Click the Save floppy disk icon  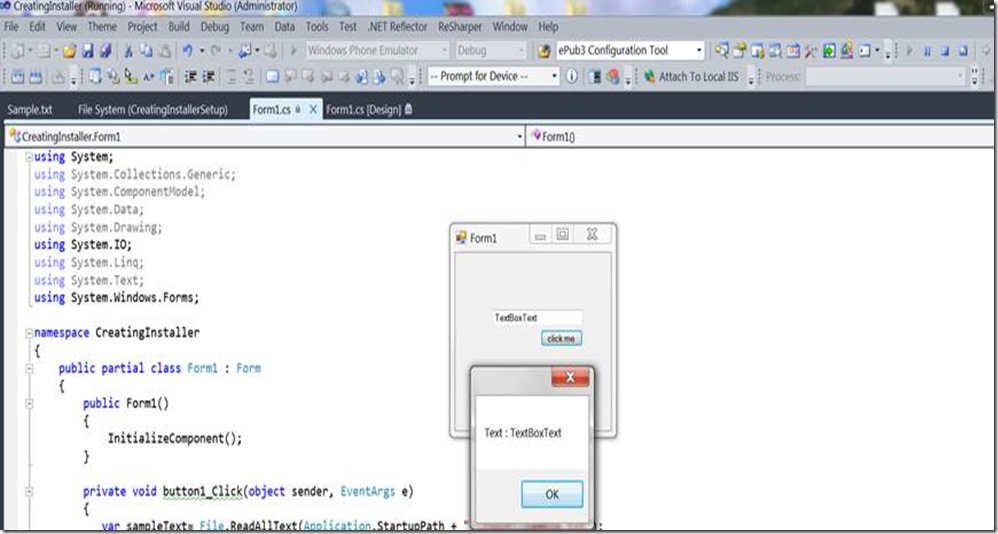tap(88, 50)
